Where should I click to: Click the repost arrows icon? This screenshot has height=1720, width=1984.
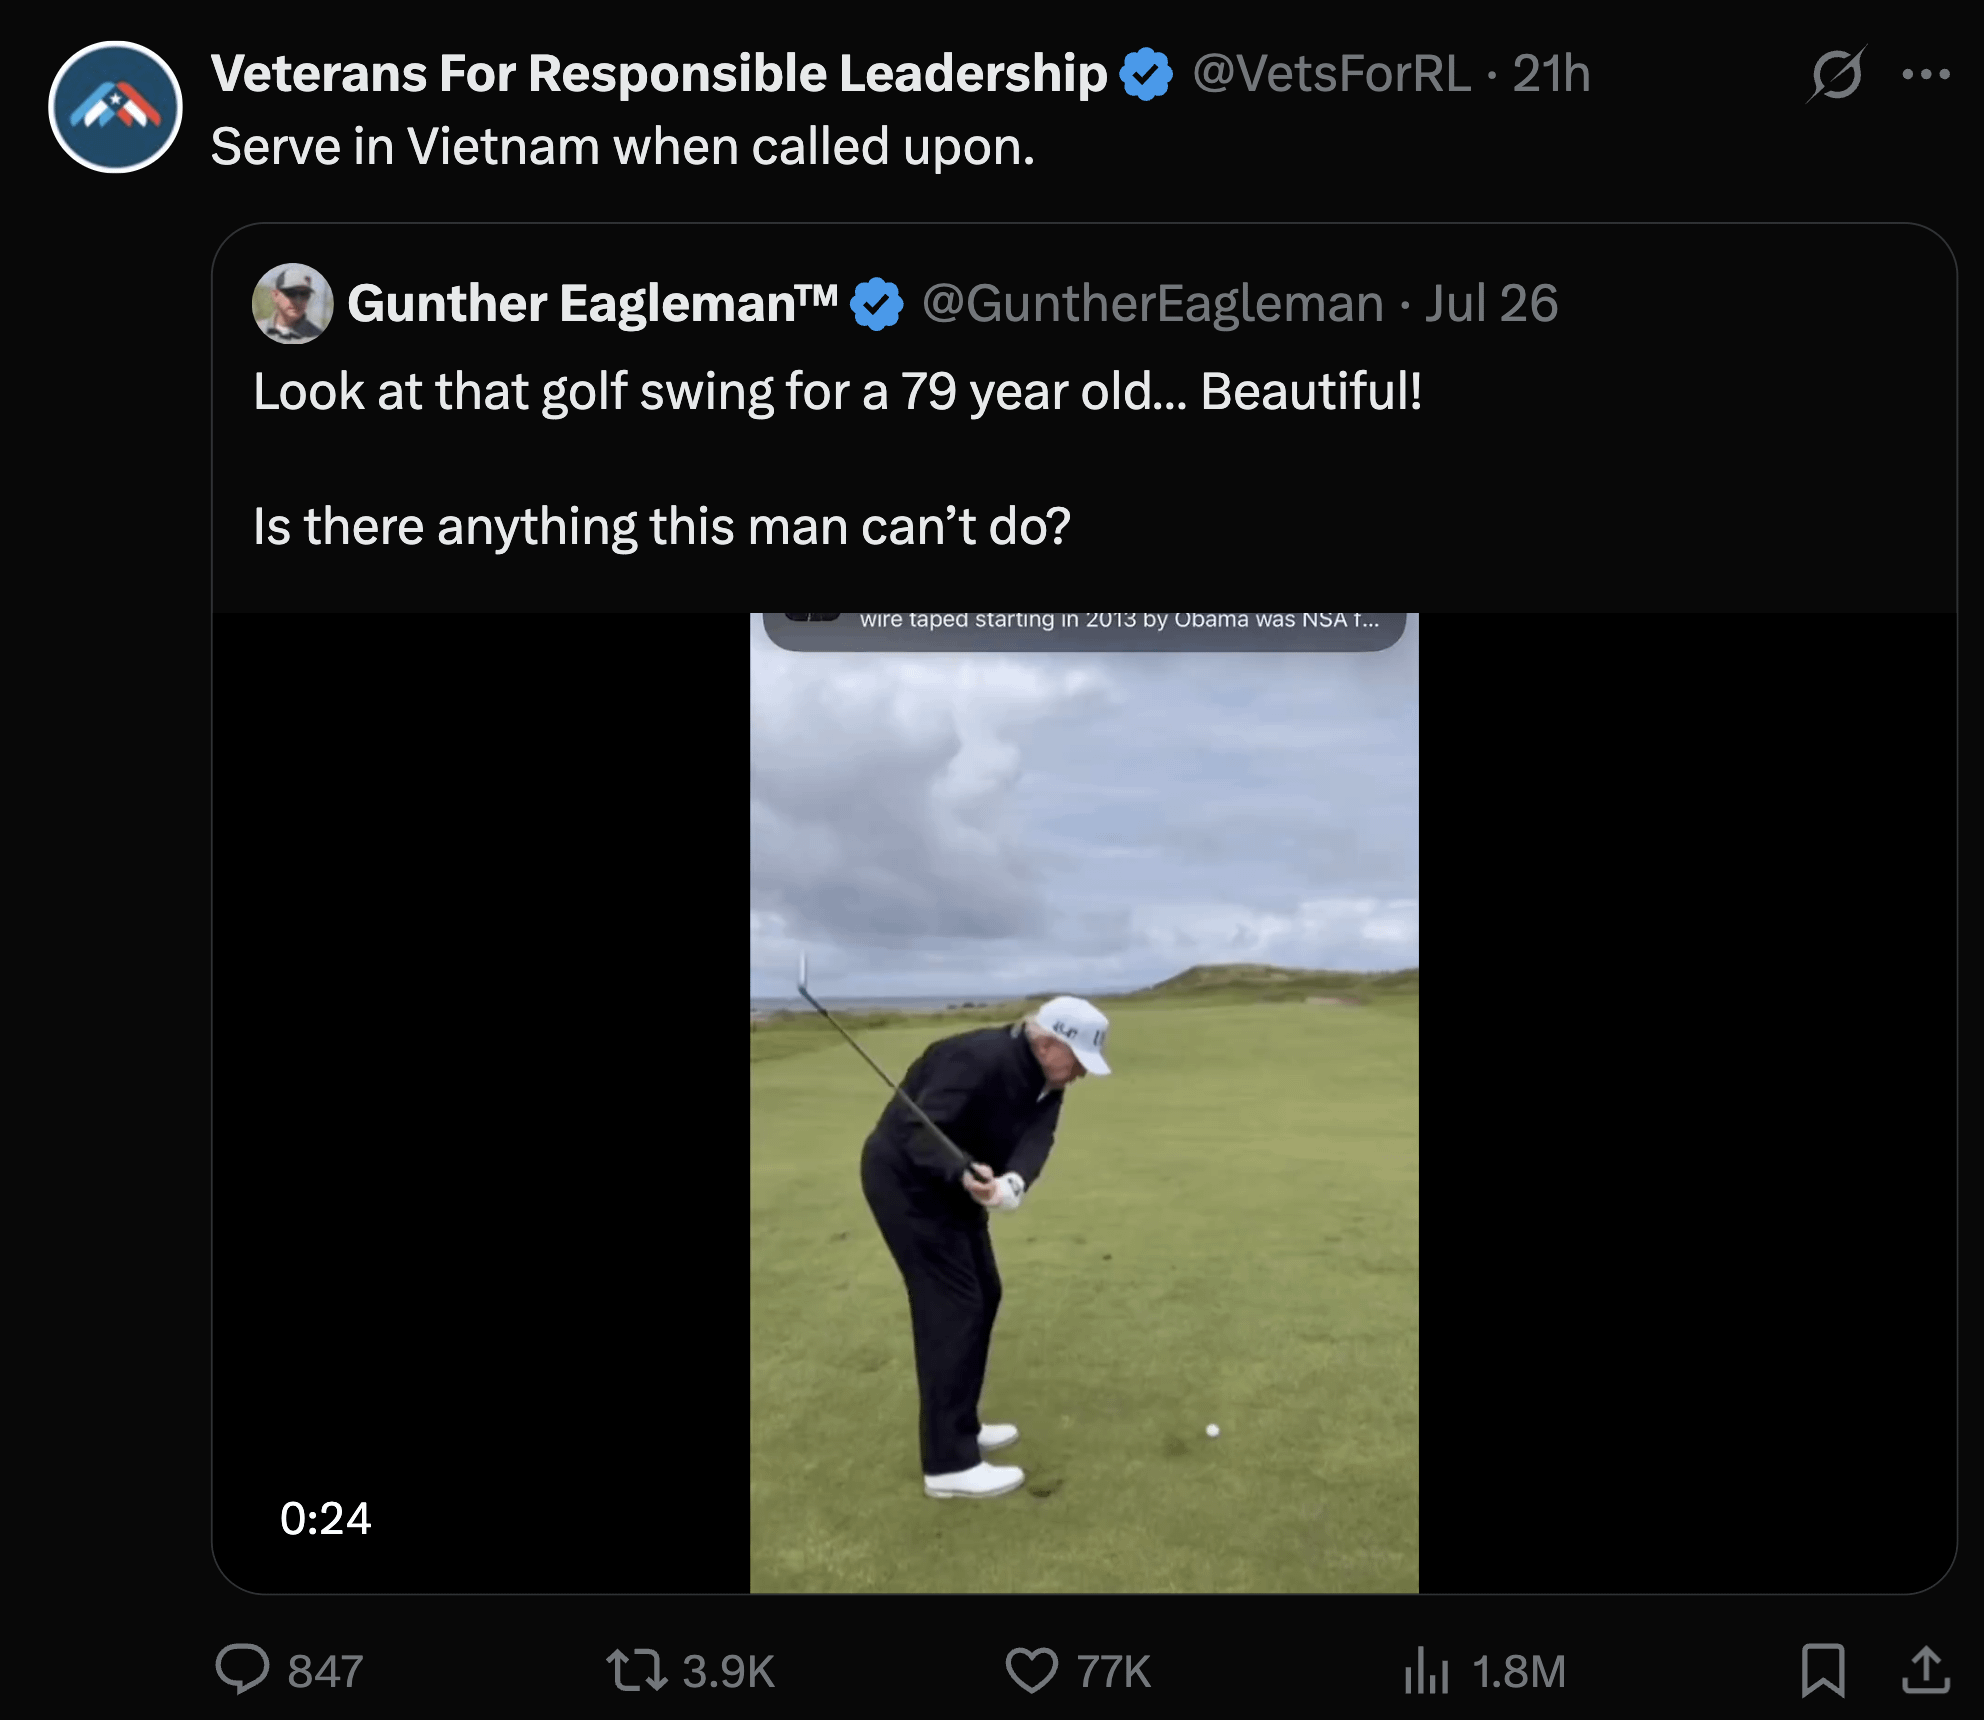click(637, 1670)
